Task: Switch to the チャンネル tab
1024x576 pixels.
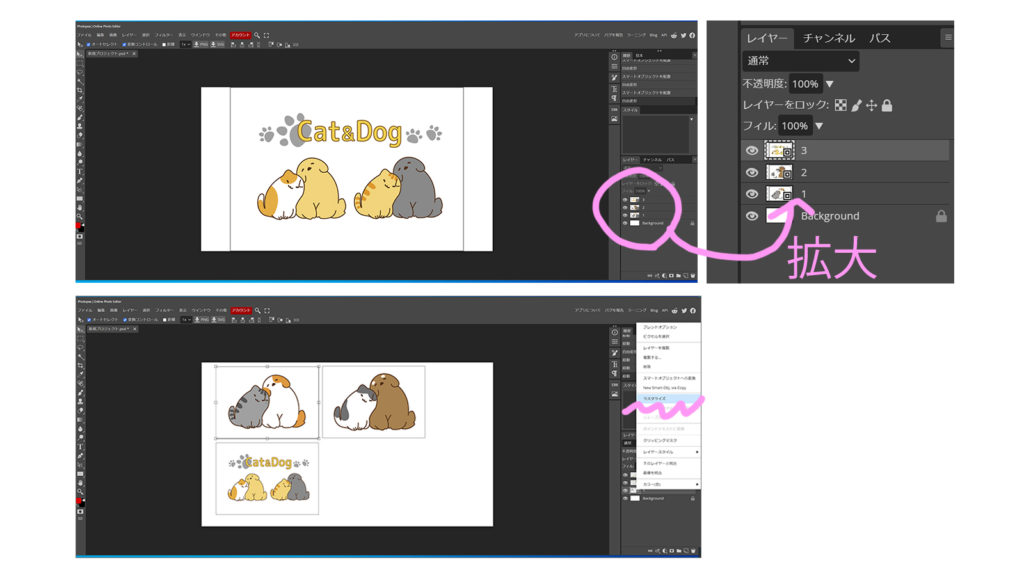Action: 828,38
